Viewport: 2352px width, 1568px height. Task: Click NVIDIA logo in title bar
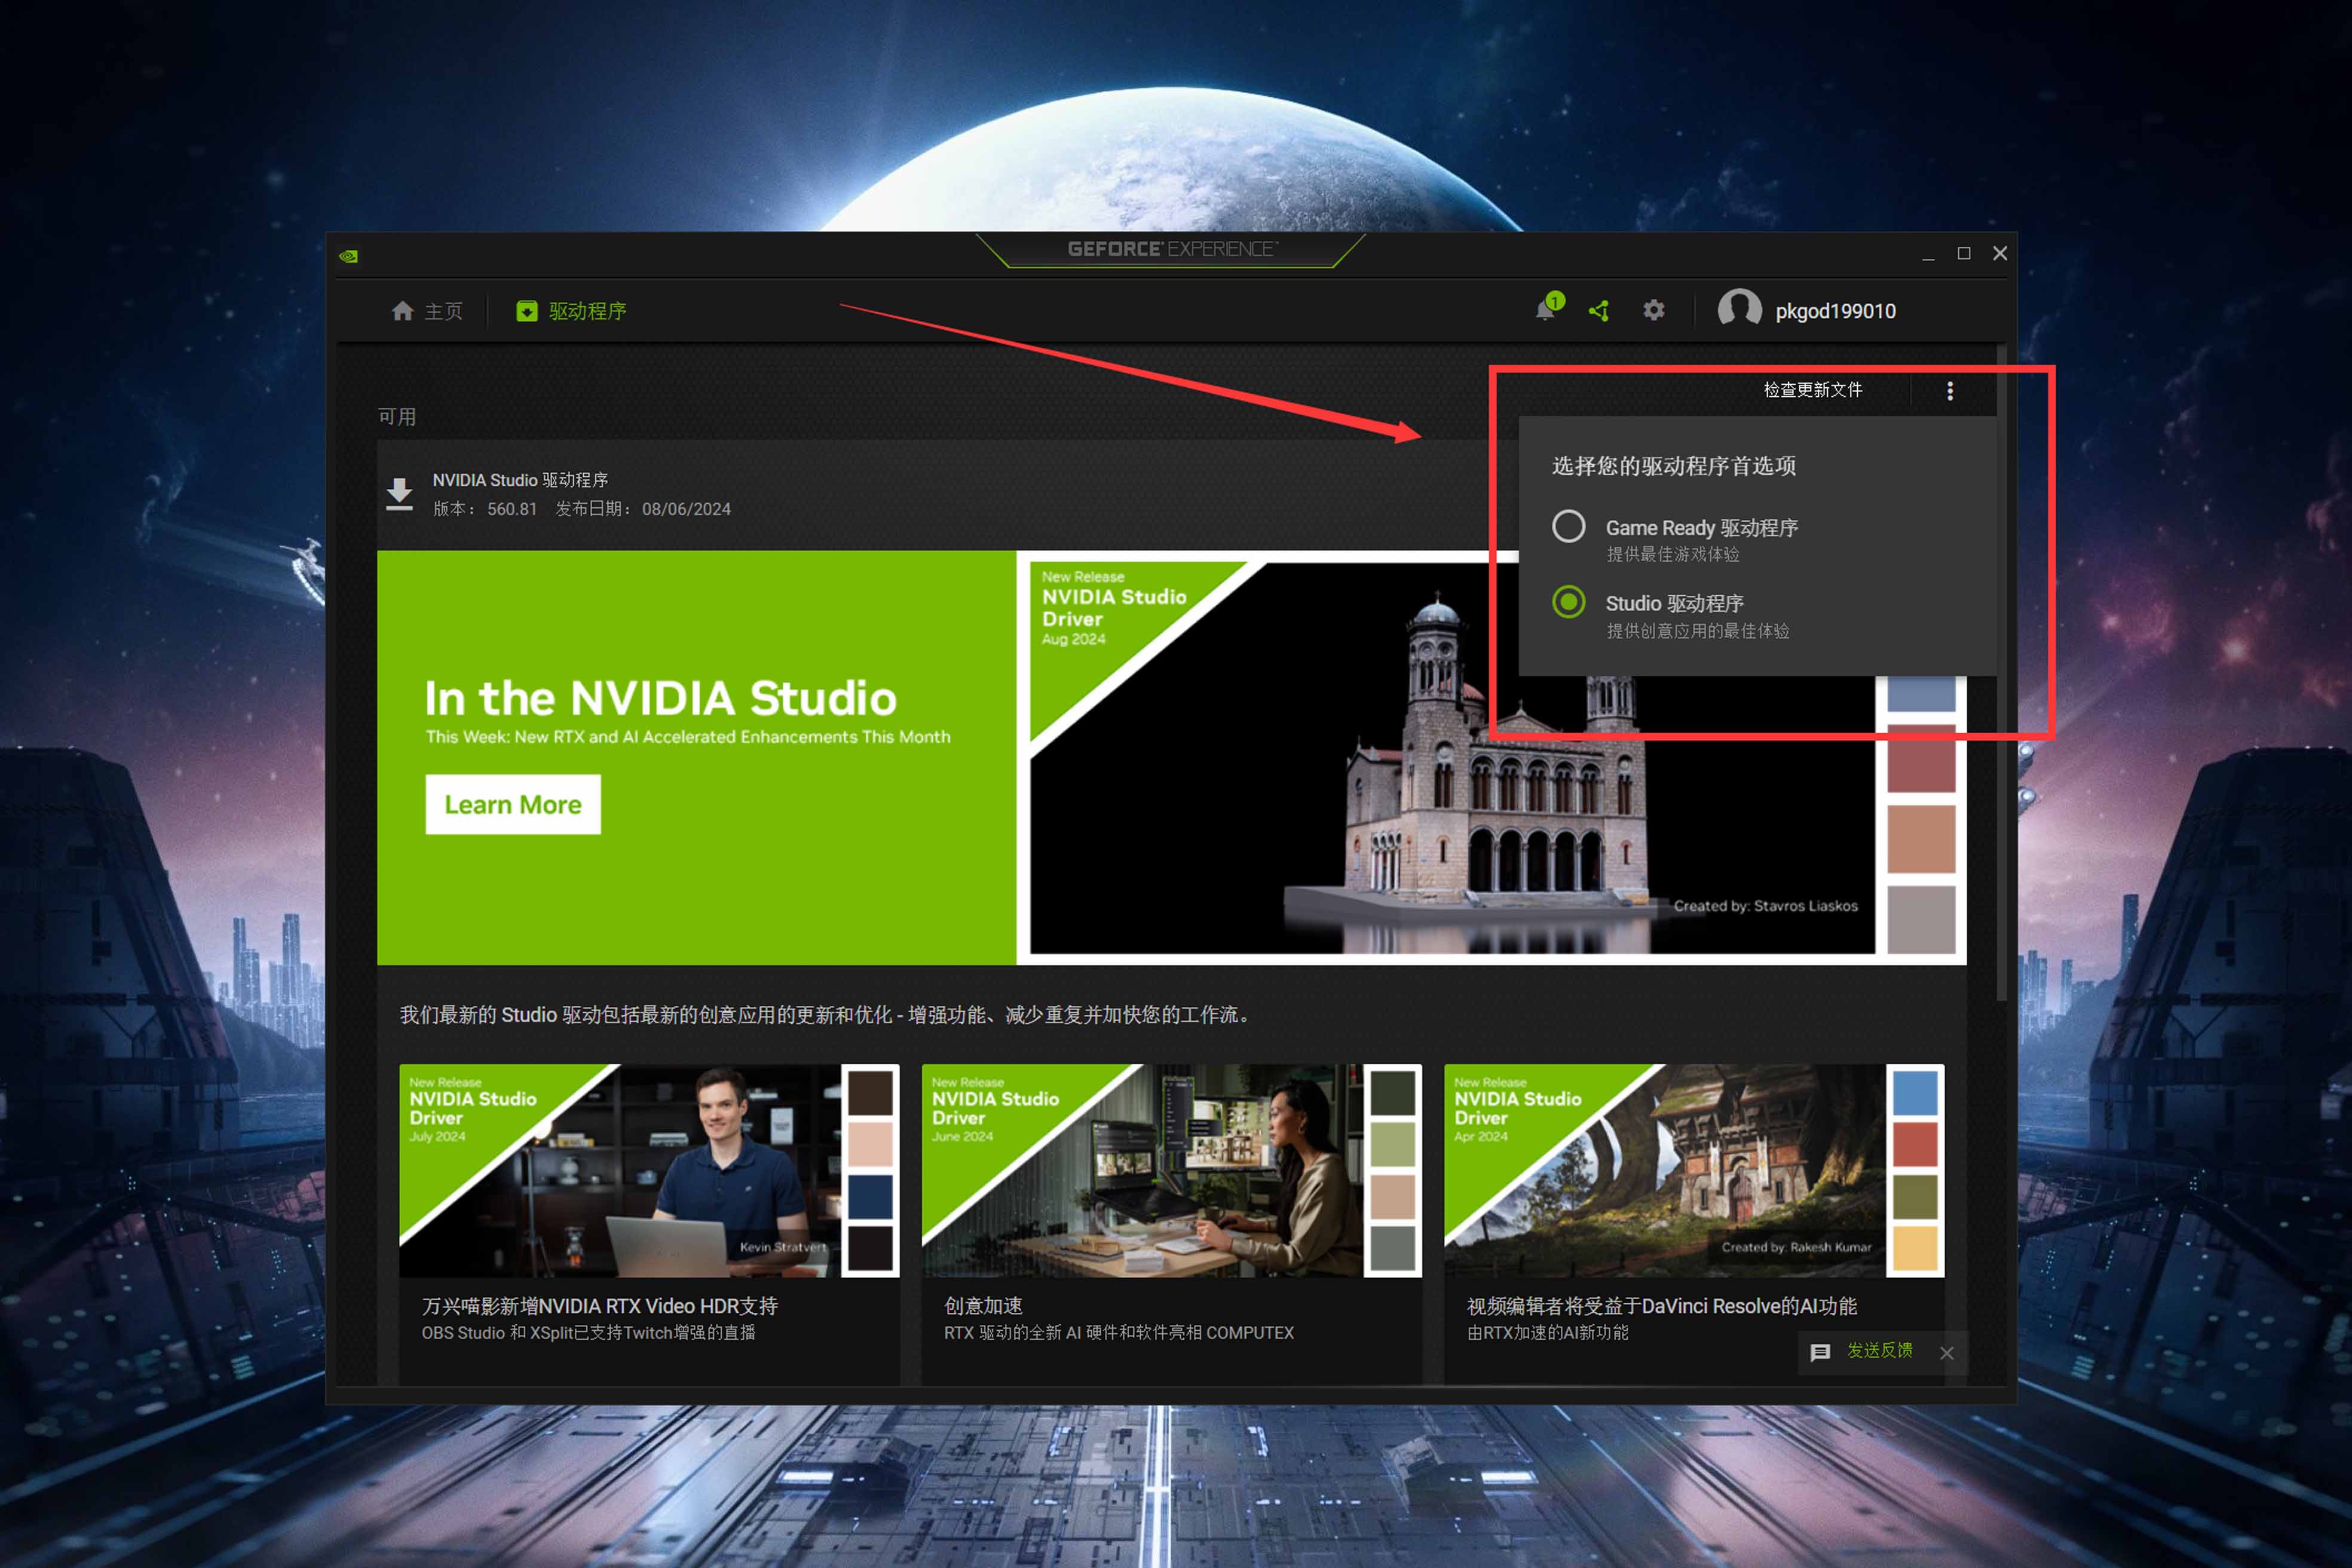pos(348,256)
